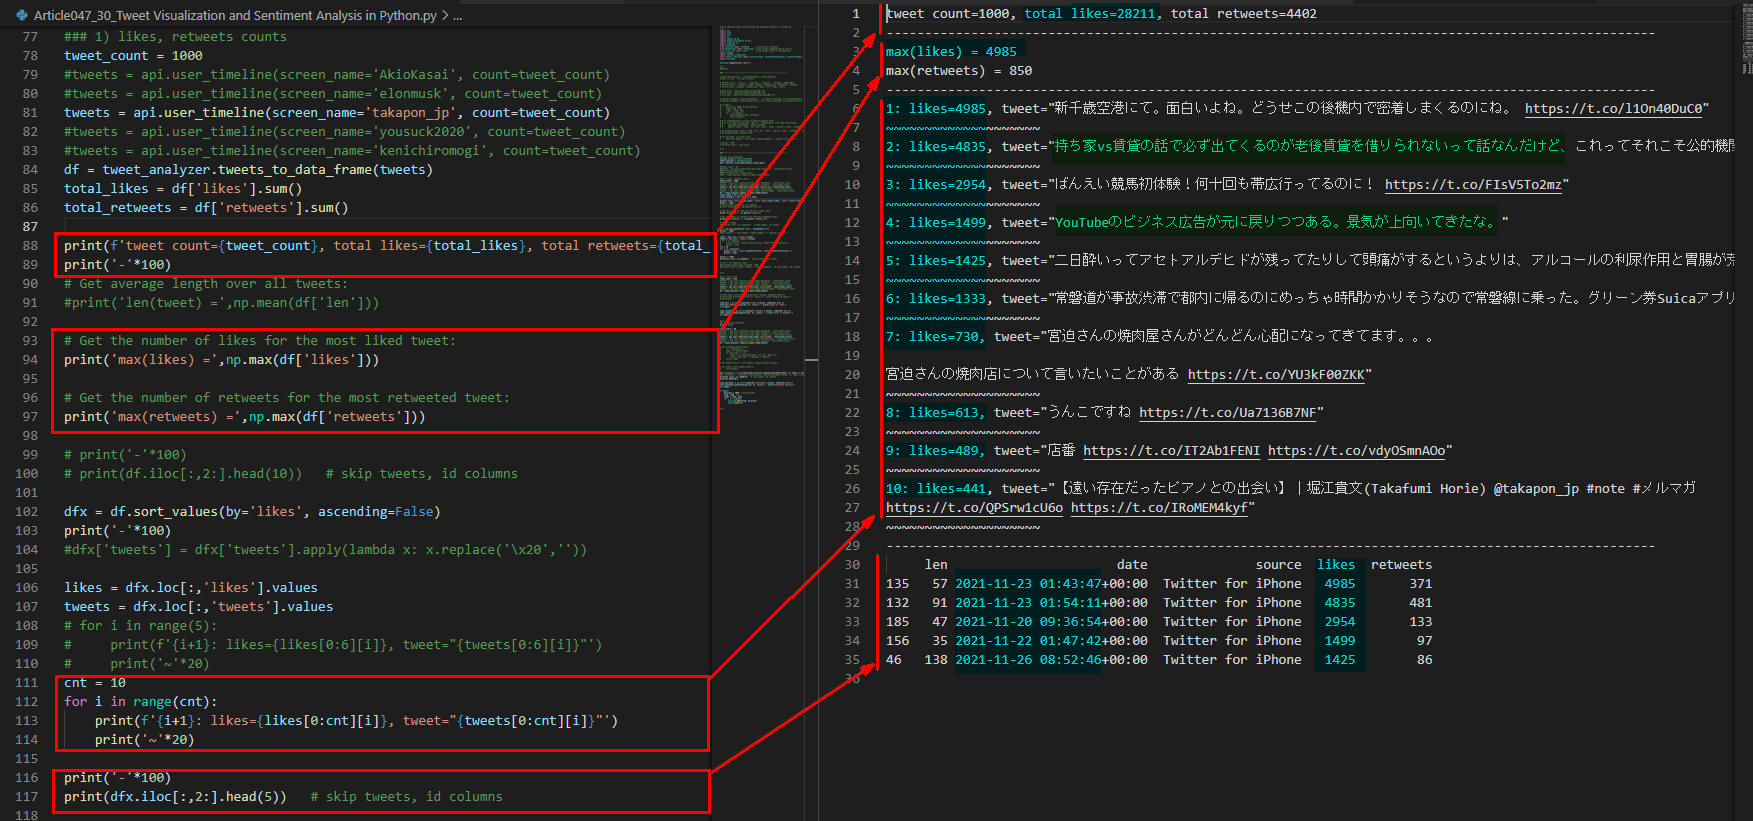The height and width of the screenshot is (821, 1753).
Task: Open link https://t.co/QPSrw1cU6o in output
Action: [974, 508]
